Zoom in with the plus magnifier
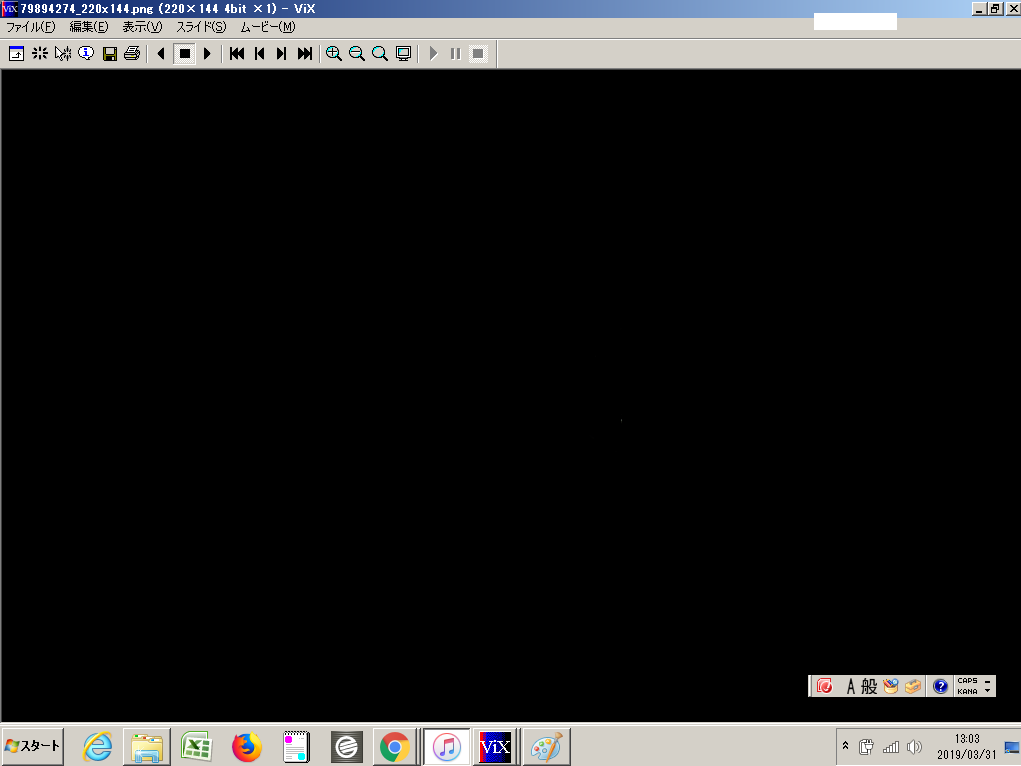 pyautogui.click(x=333, y=53)
